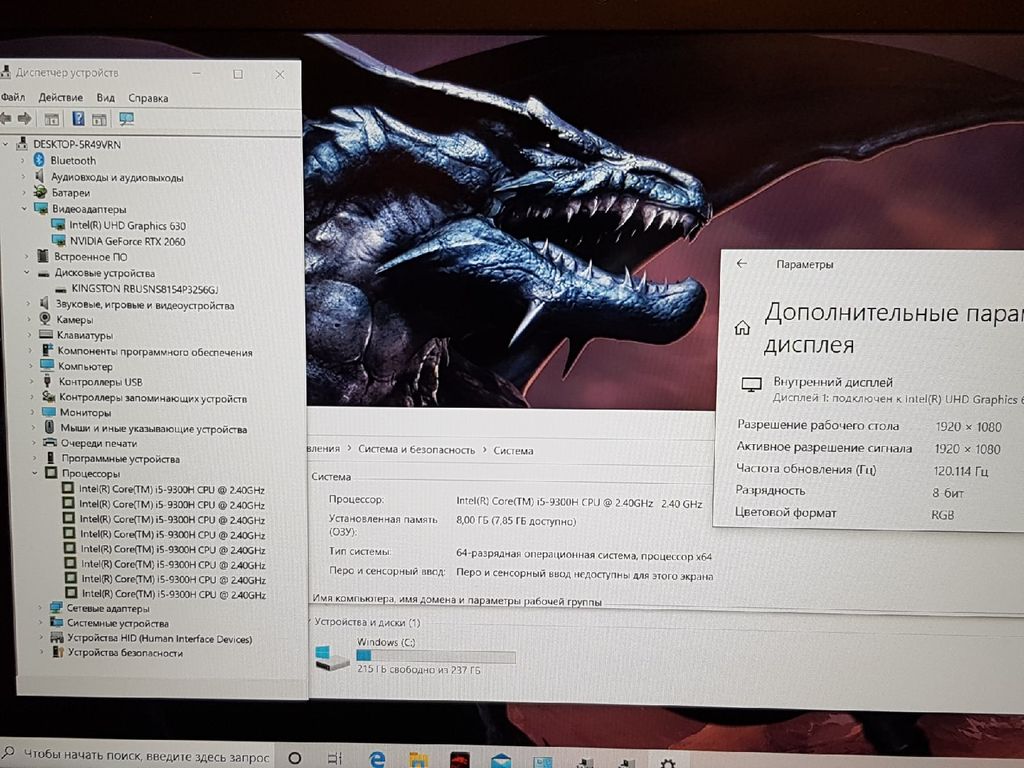Click the keyboard icon beside Клавиатуры
The height and width of the screenshot is (768, 1024).
pyautogui.click(x=46, y=334)
